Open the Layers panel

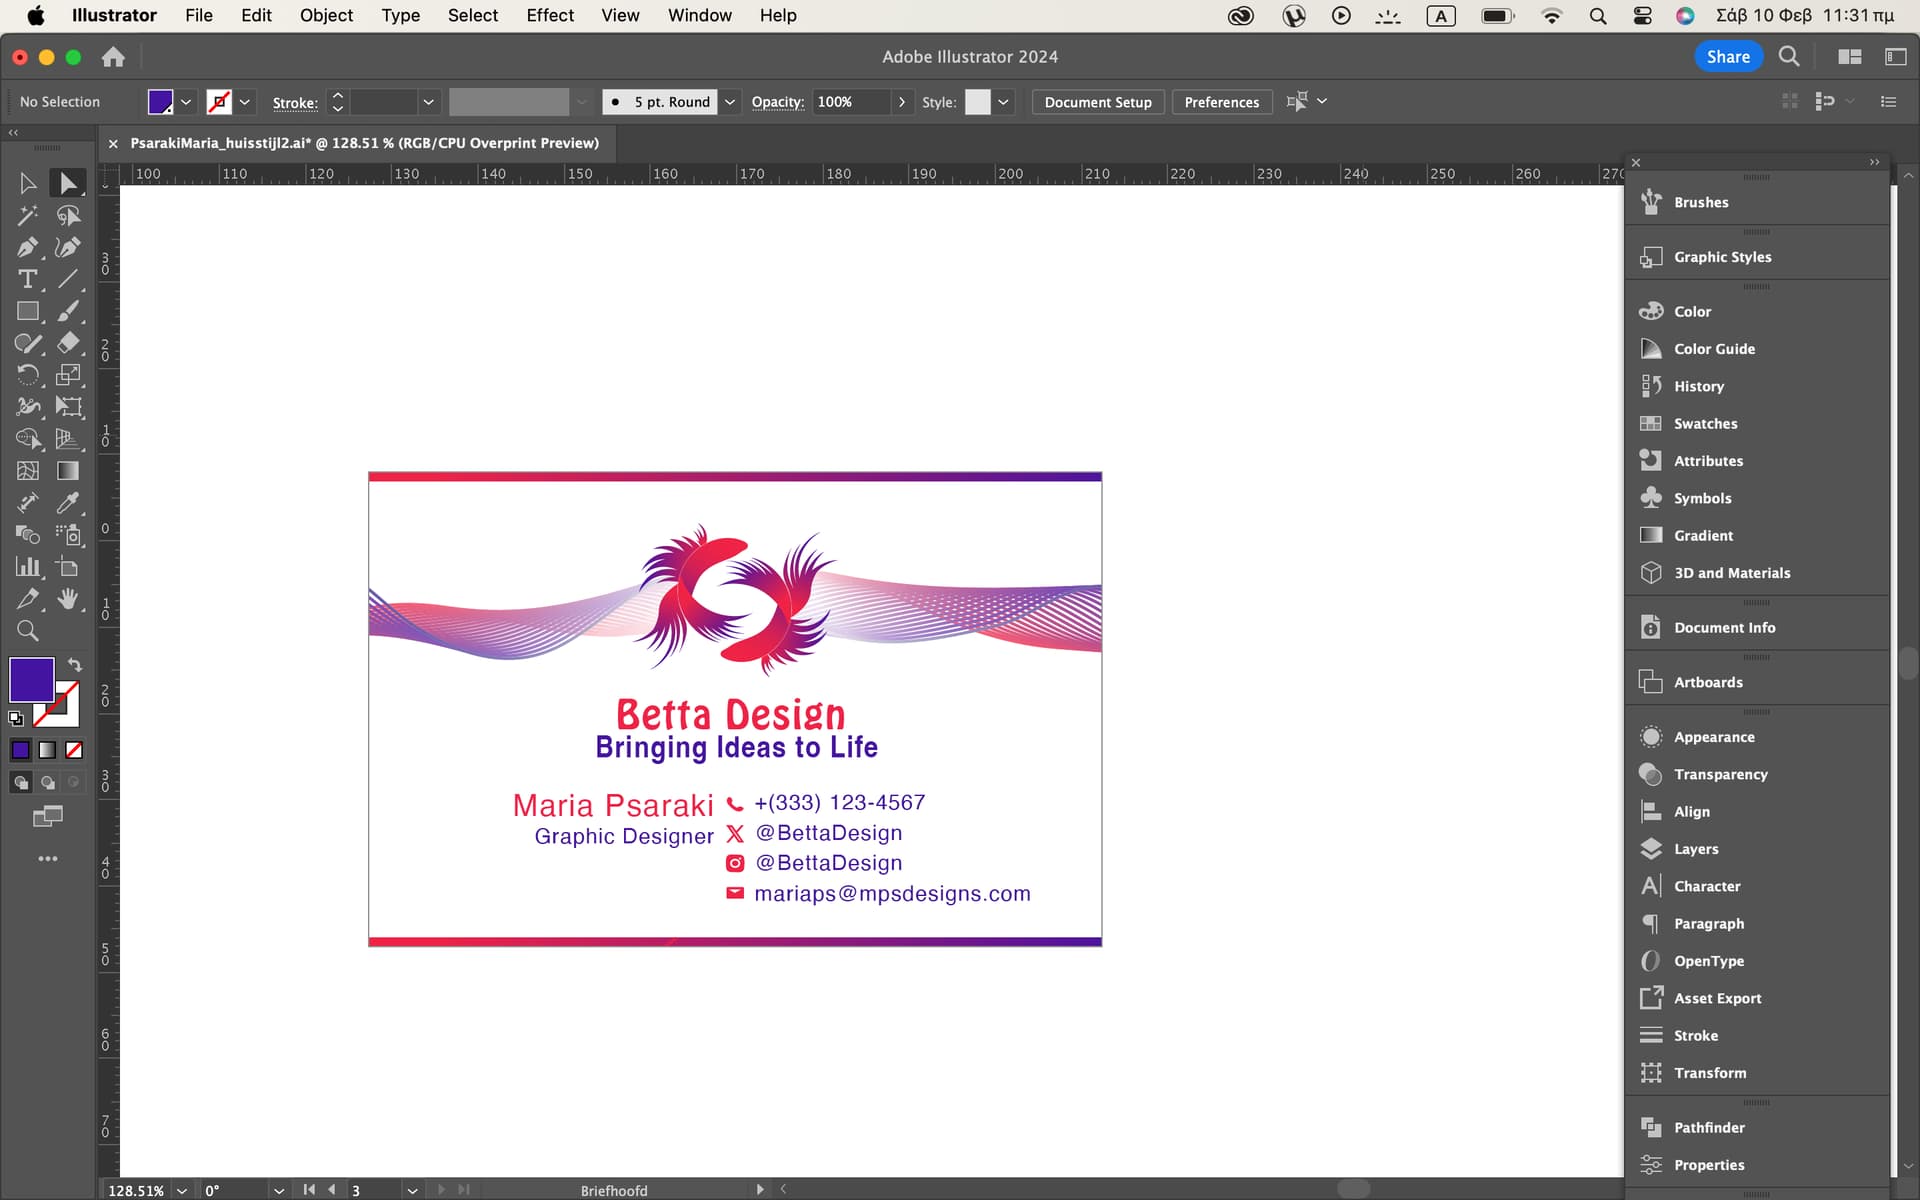pos(1696,849)
